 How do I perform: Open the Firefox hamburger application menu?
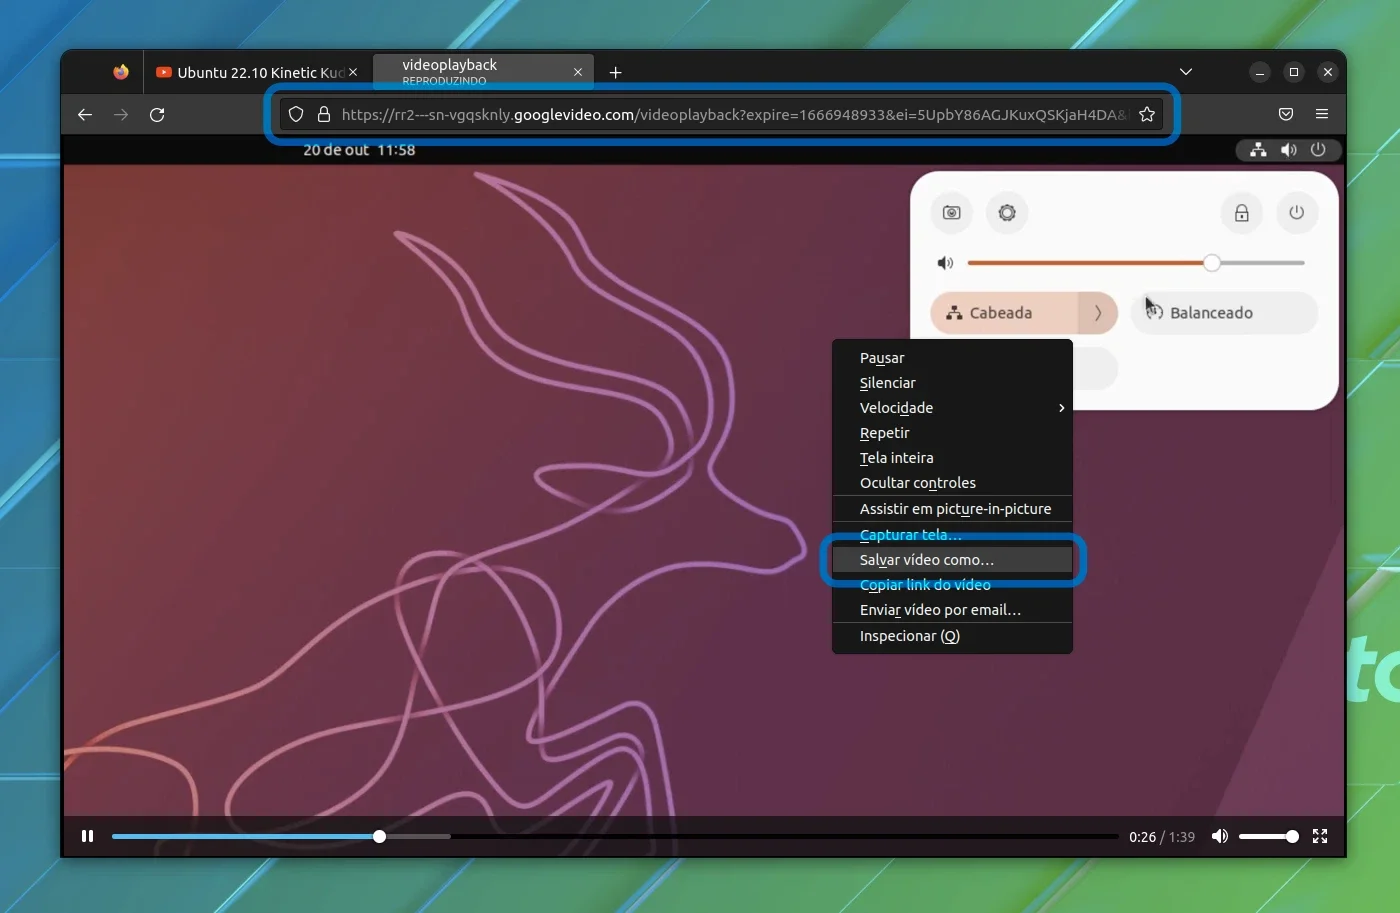click(x=1322, y=115)
